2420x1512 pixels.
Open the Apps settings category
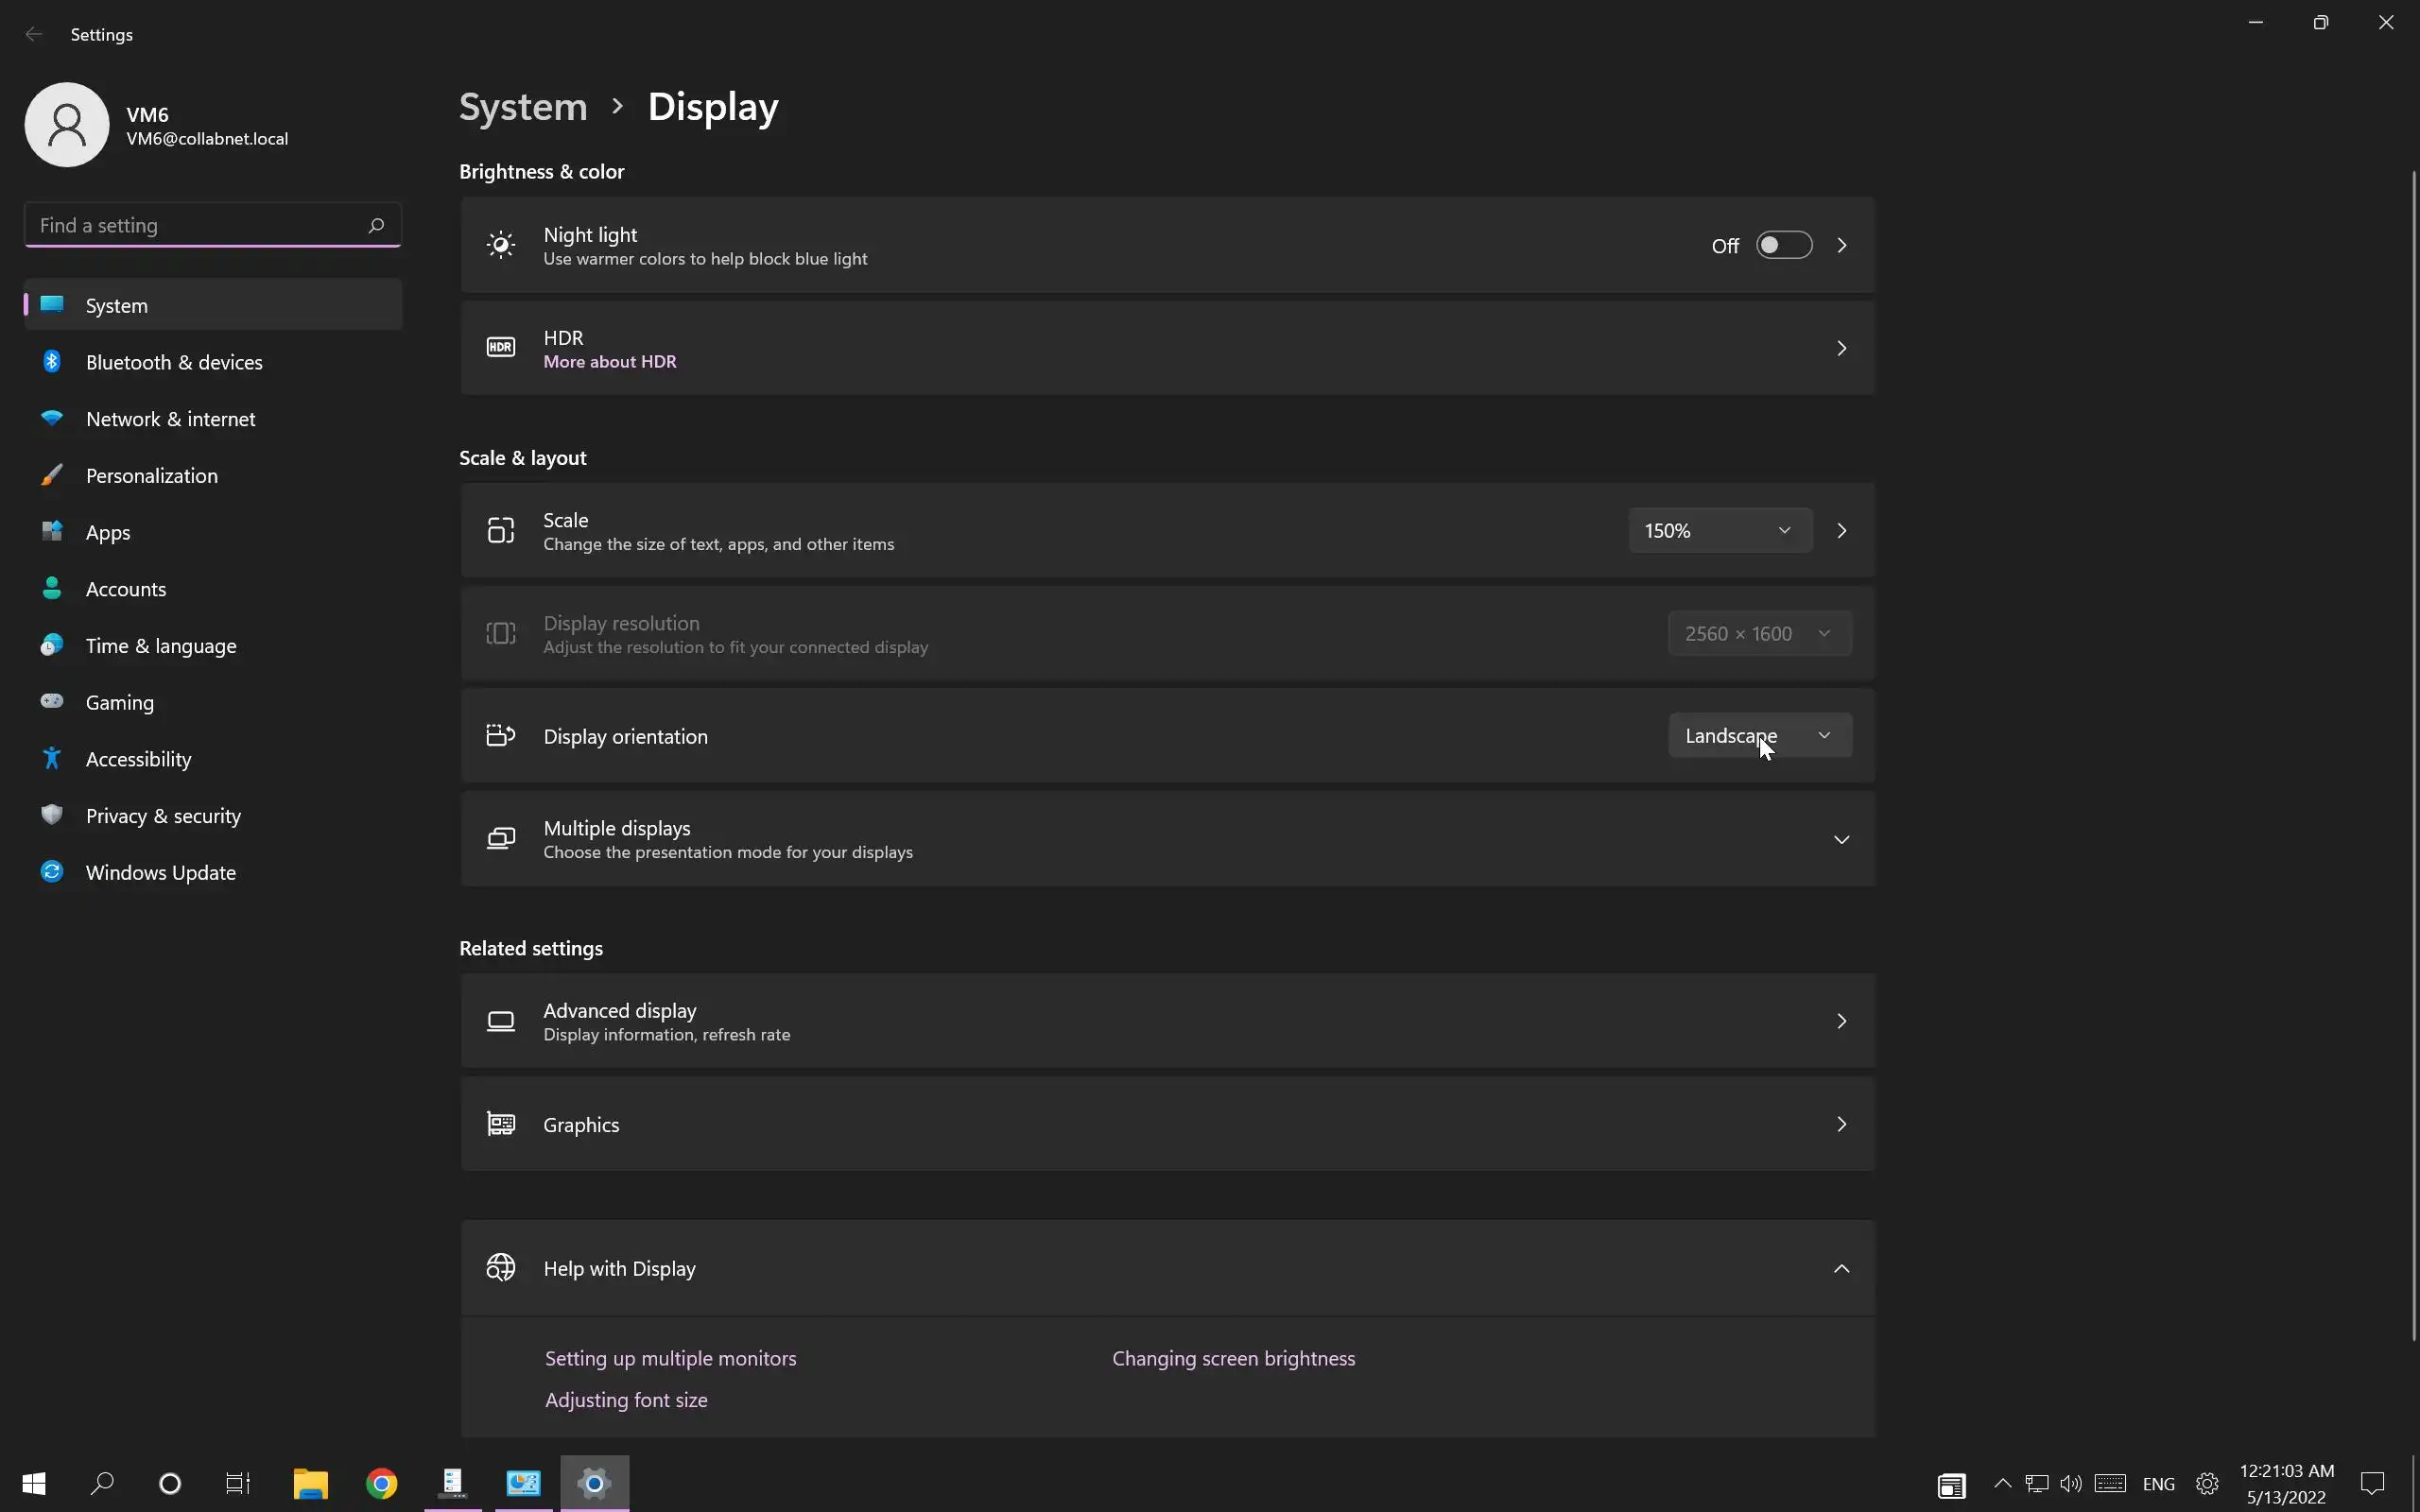coord(108,532)
